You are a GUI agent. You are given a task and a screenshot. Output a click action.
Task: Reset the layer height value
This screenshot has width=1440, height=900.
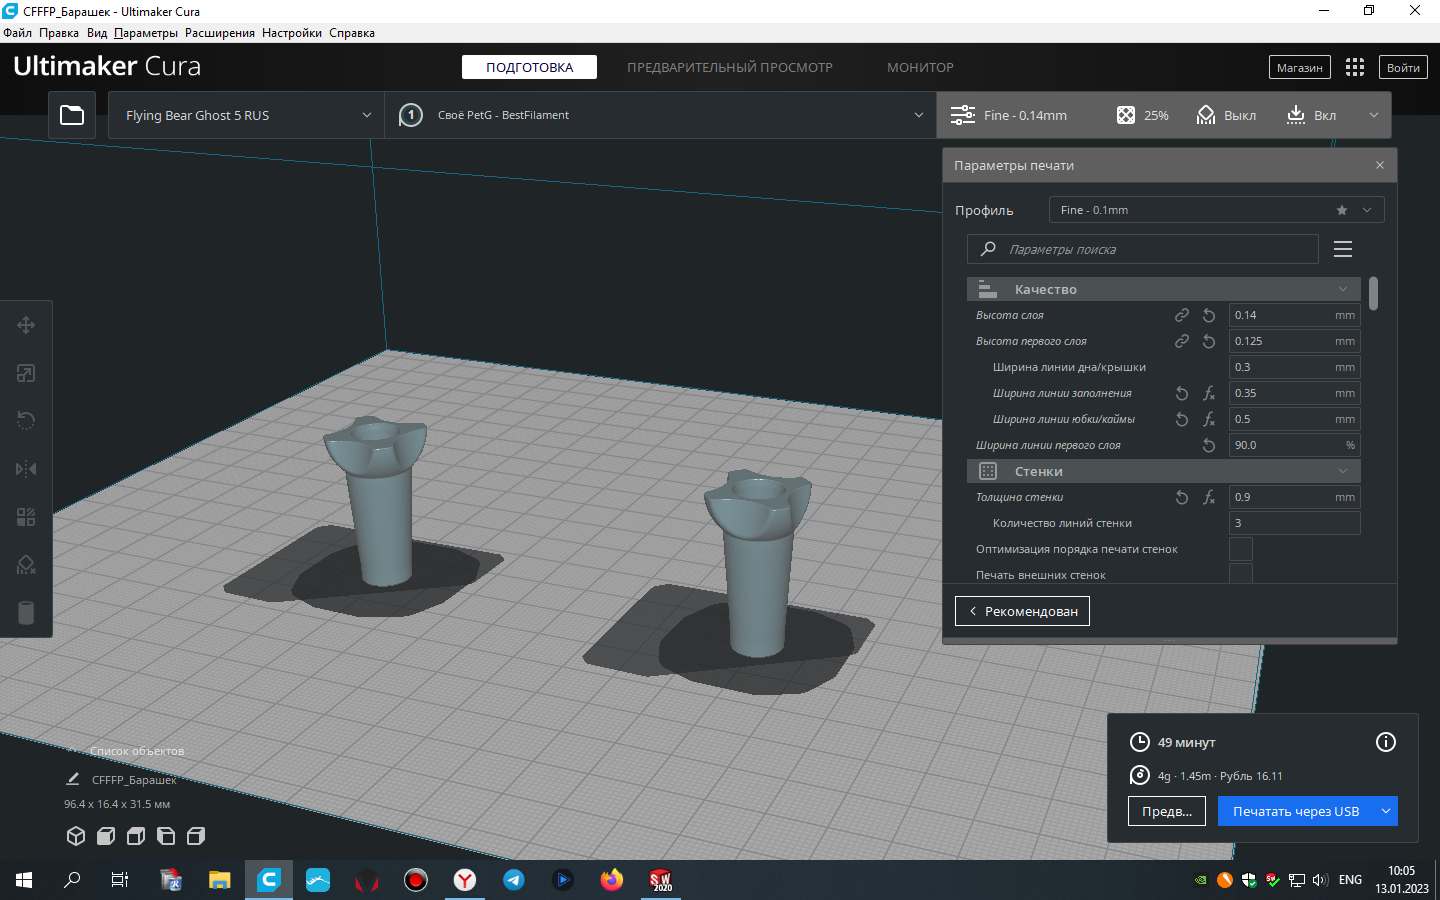(x=1209, y=315)
